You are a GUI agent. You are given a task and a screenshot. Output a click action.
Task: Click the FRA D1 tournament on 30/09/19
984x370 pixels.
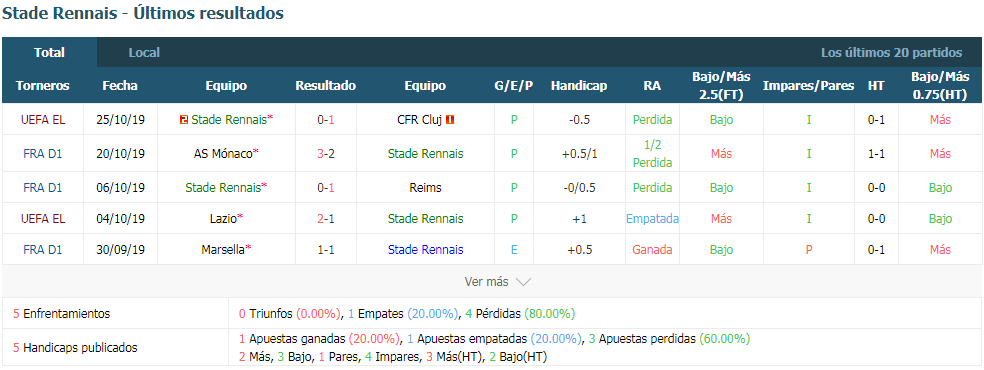point(43,250)
